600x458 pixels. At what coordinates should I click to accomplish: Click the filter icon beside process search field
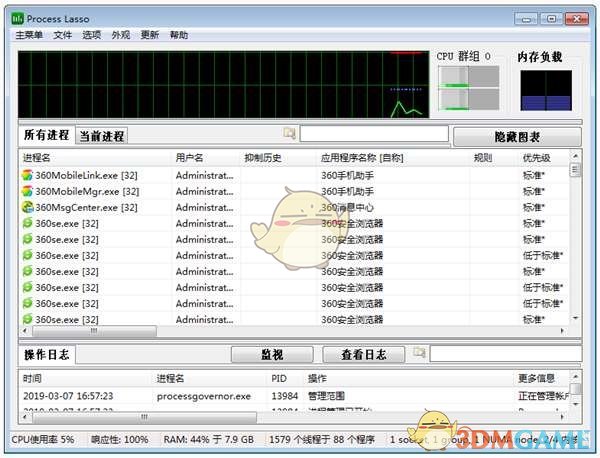click(289, 133)
